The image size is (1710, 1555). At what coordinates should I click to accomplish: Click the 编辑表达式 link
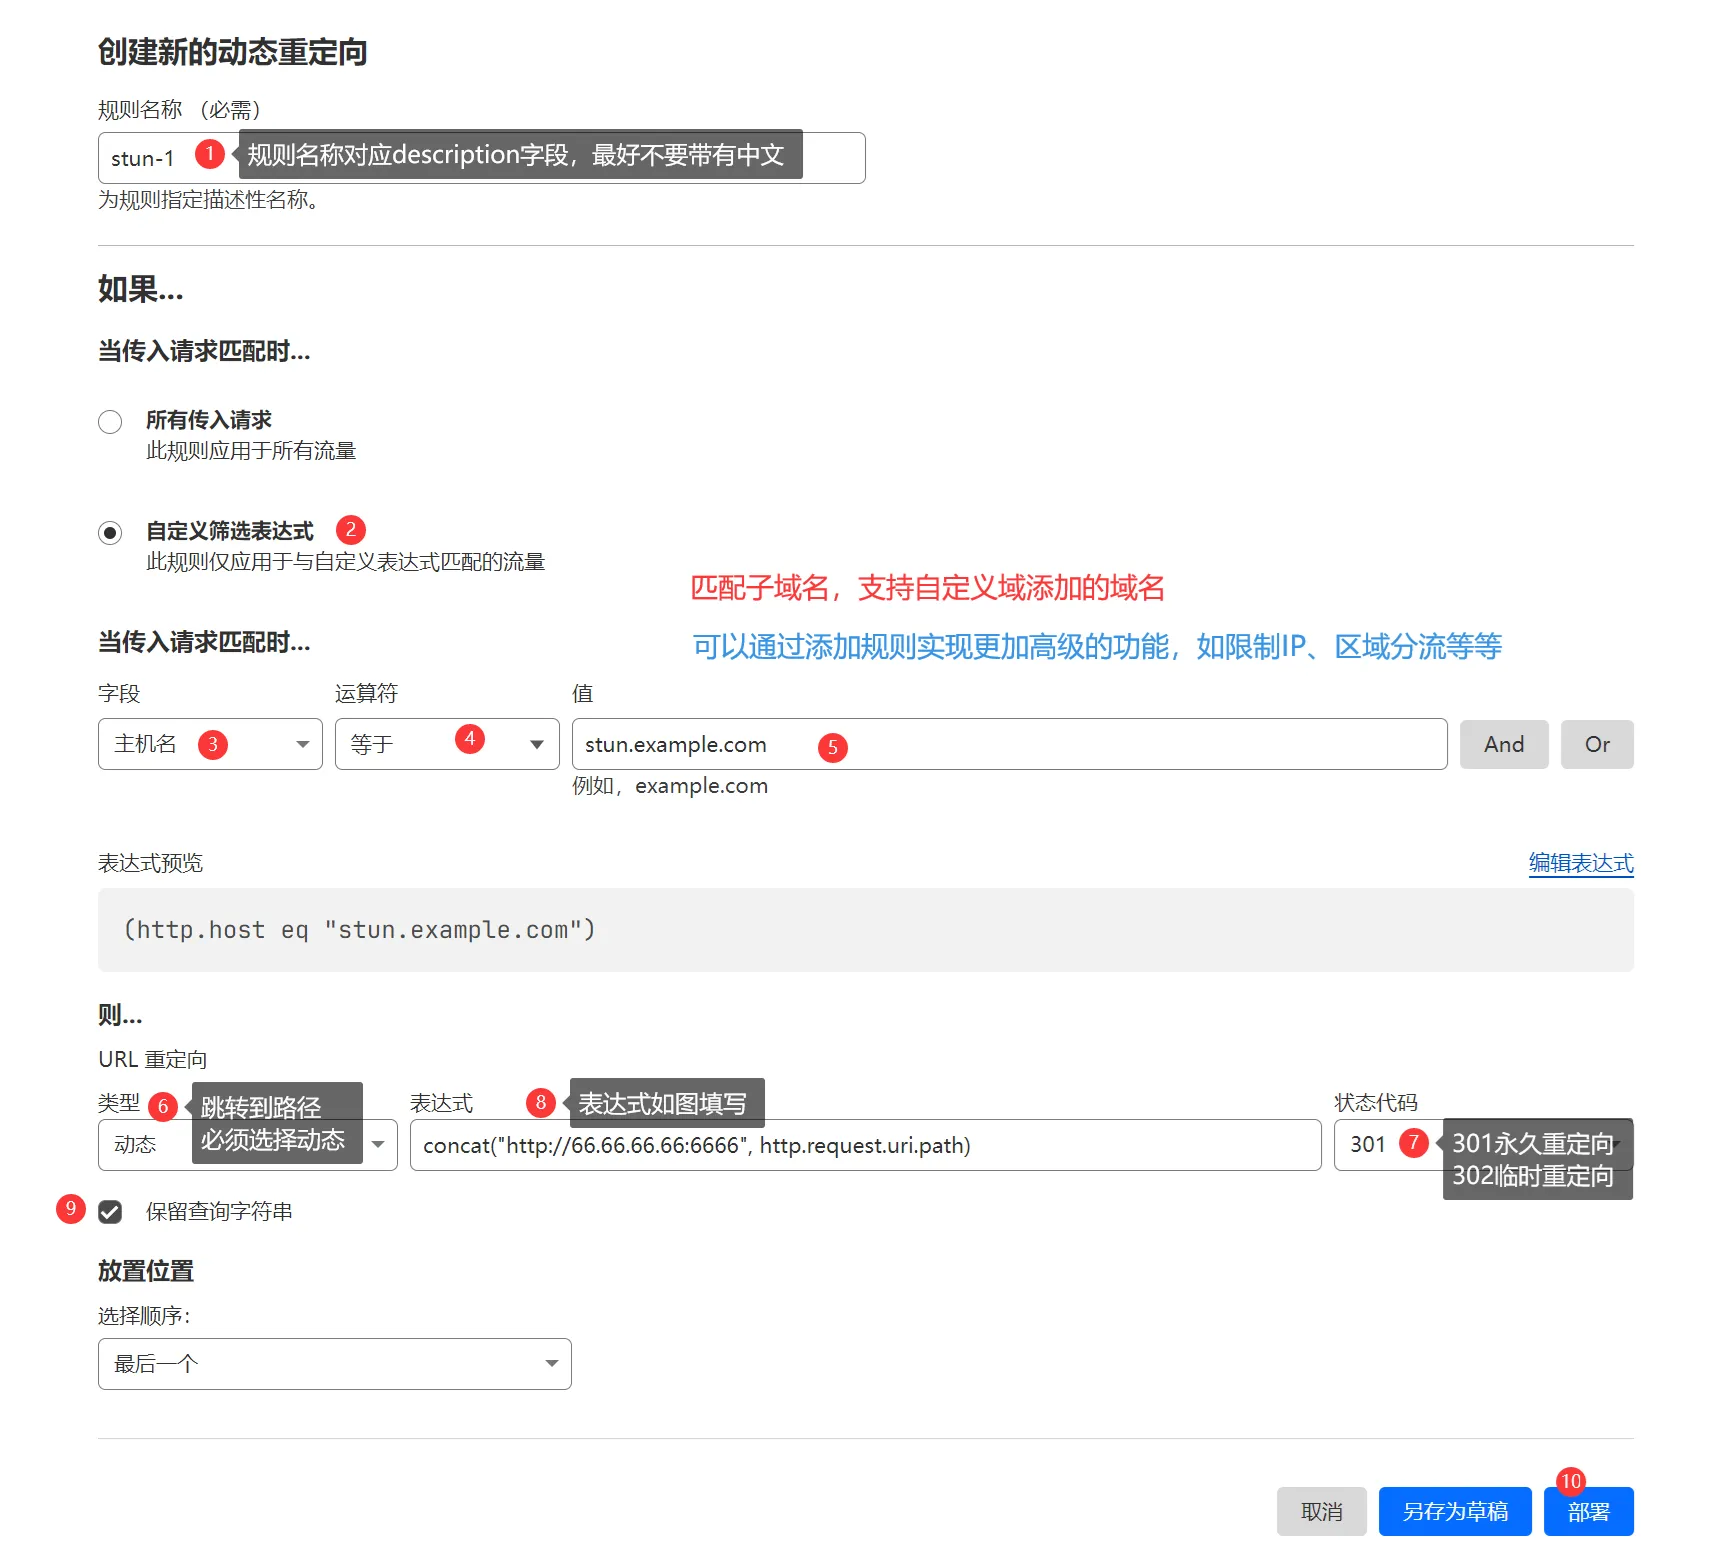tap(1580, 863)
